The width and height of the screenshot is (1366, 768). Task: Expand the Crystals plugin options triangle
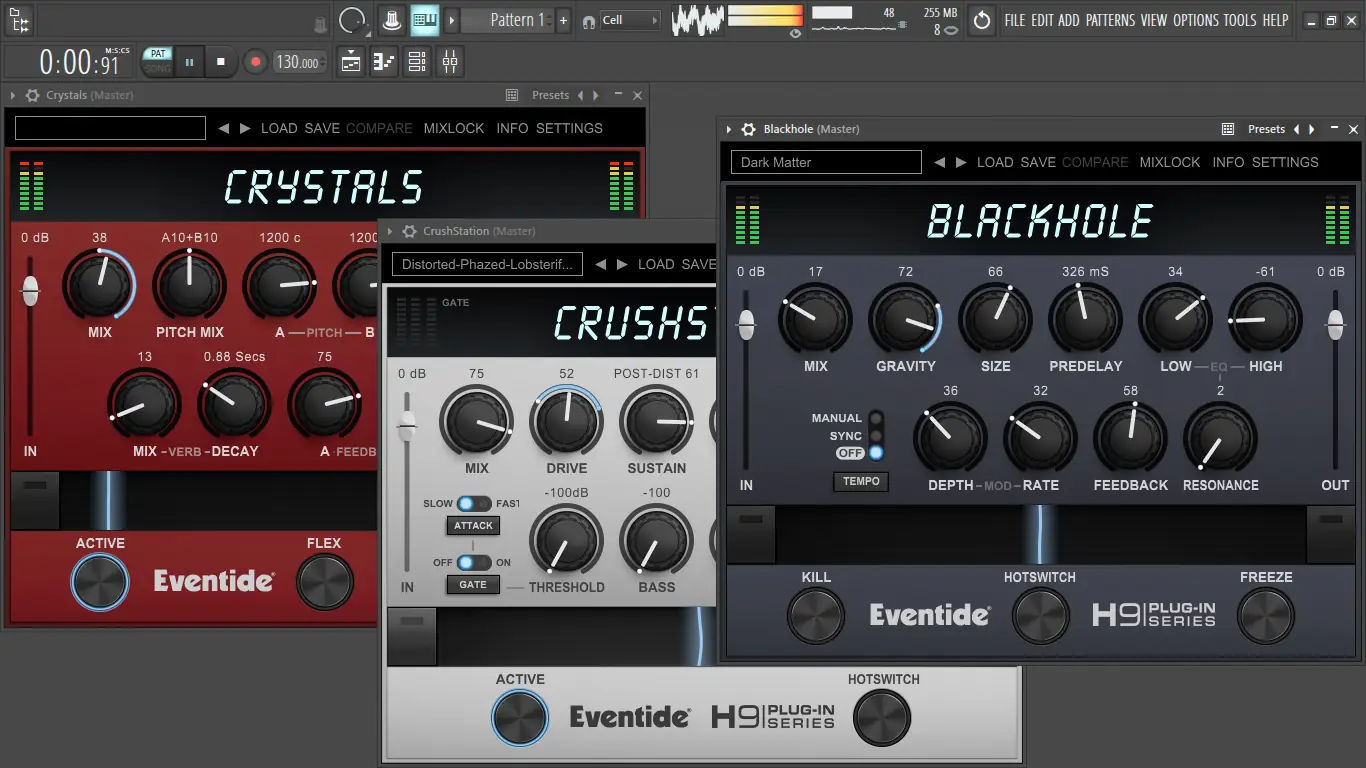pos(12,95)
